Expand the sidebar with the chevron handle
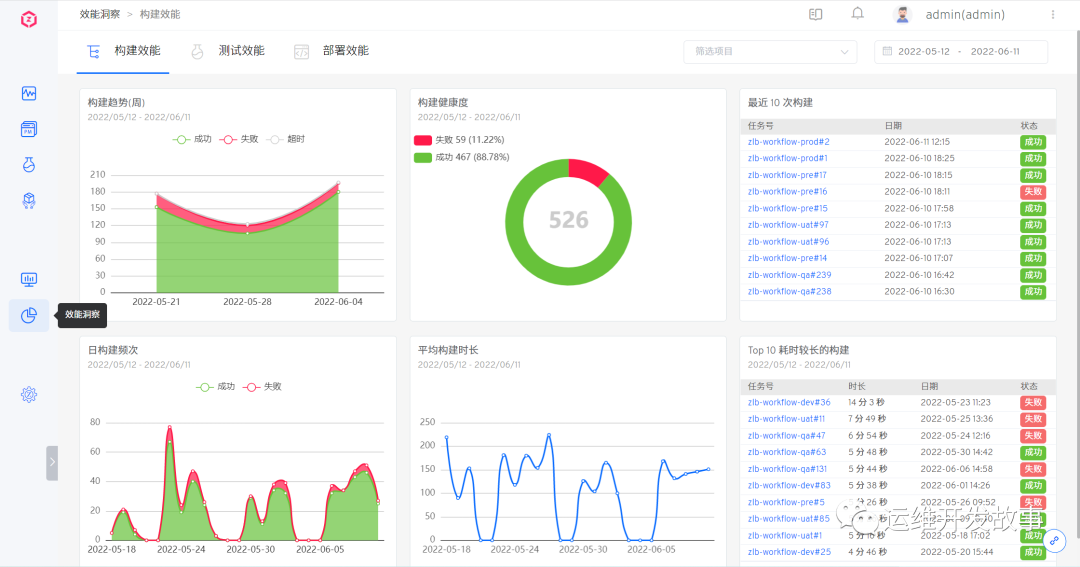 (x=52, y=463)
